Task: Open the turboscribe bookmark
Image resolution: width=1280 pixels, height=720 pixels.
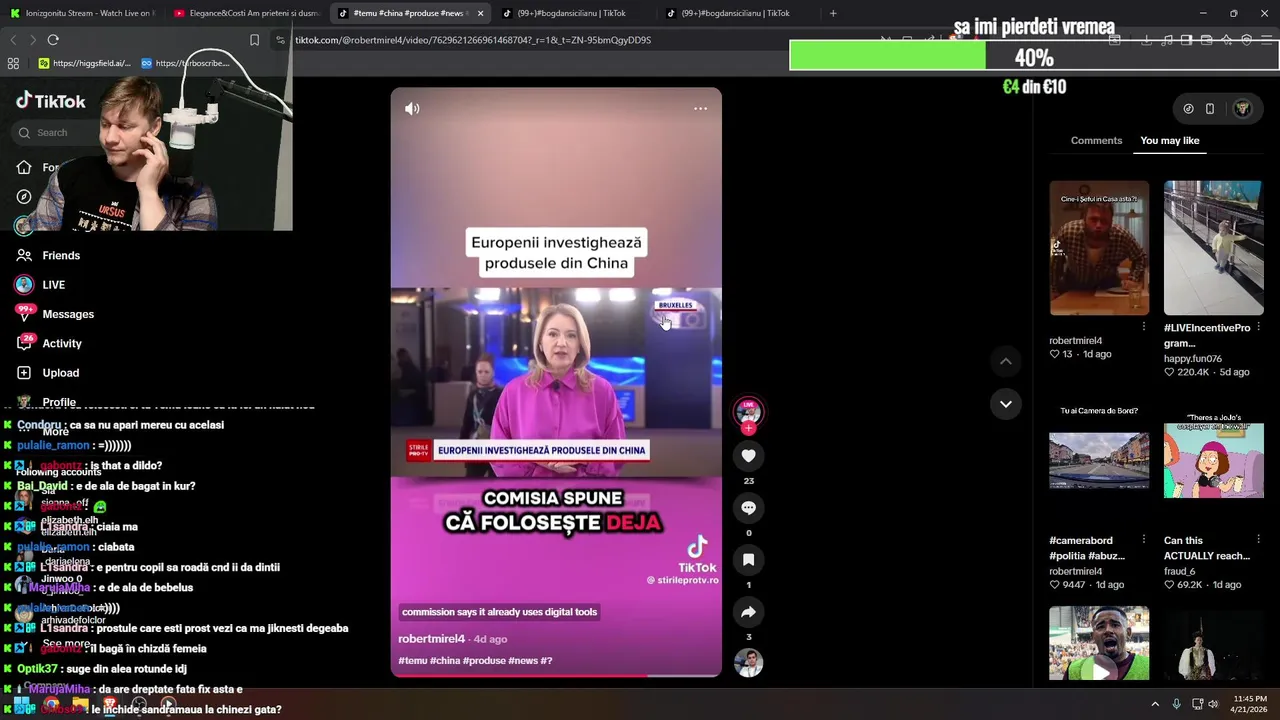Action: [x=185, y=63]
